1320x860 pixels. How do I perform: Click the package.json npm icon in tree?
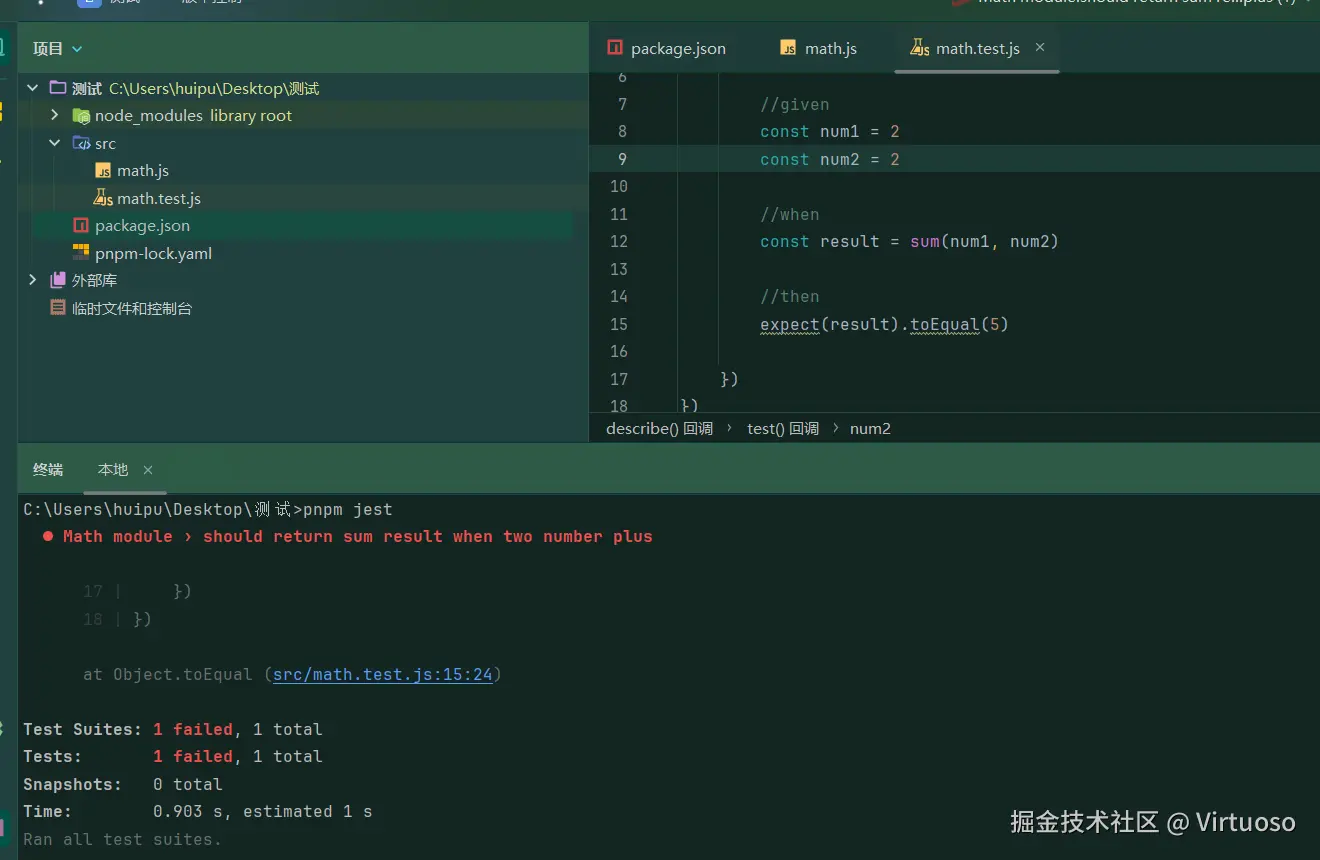coord(81,226)
